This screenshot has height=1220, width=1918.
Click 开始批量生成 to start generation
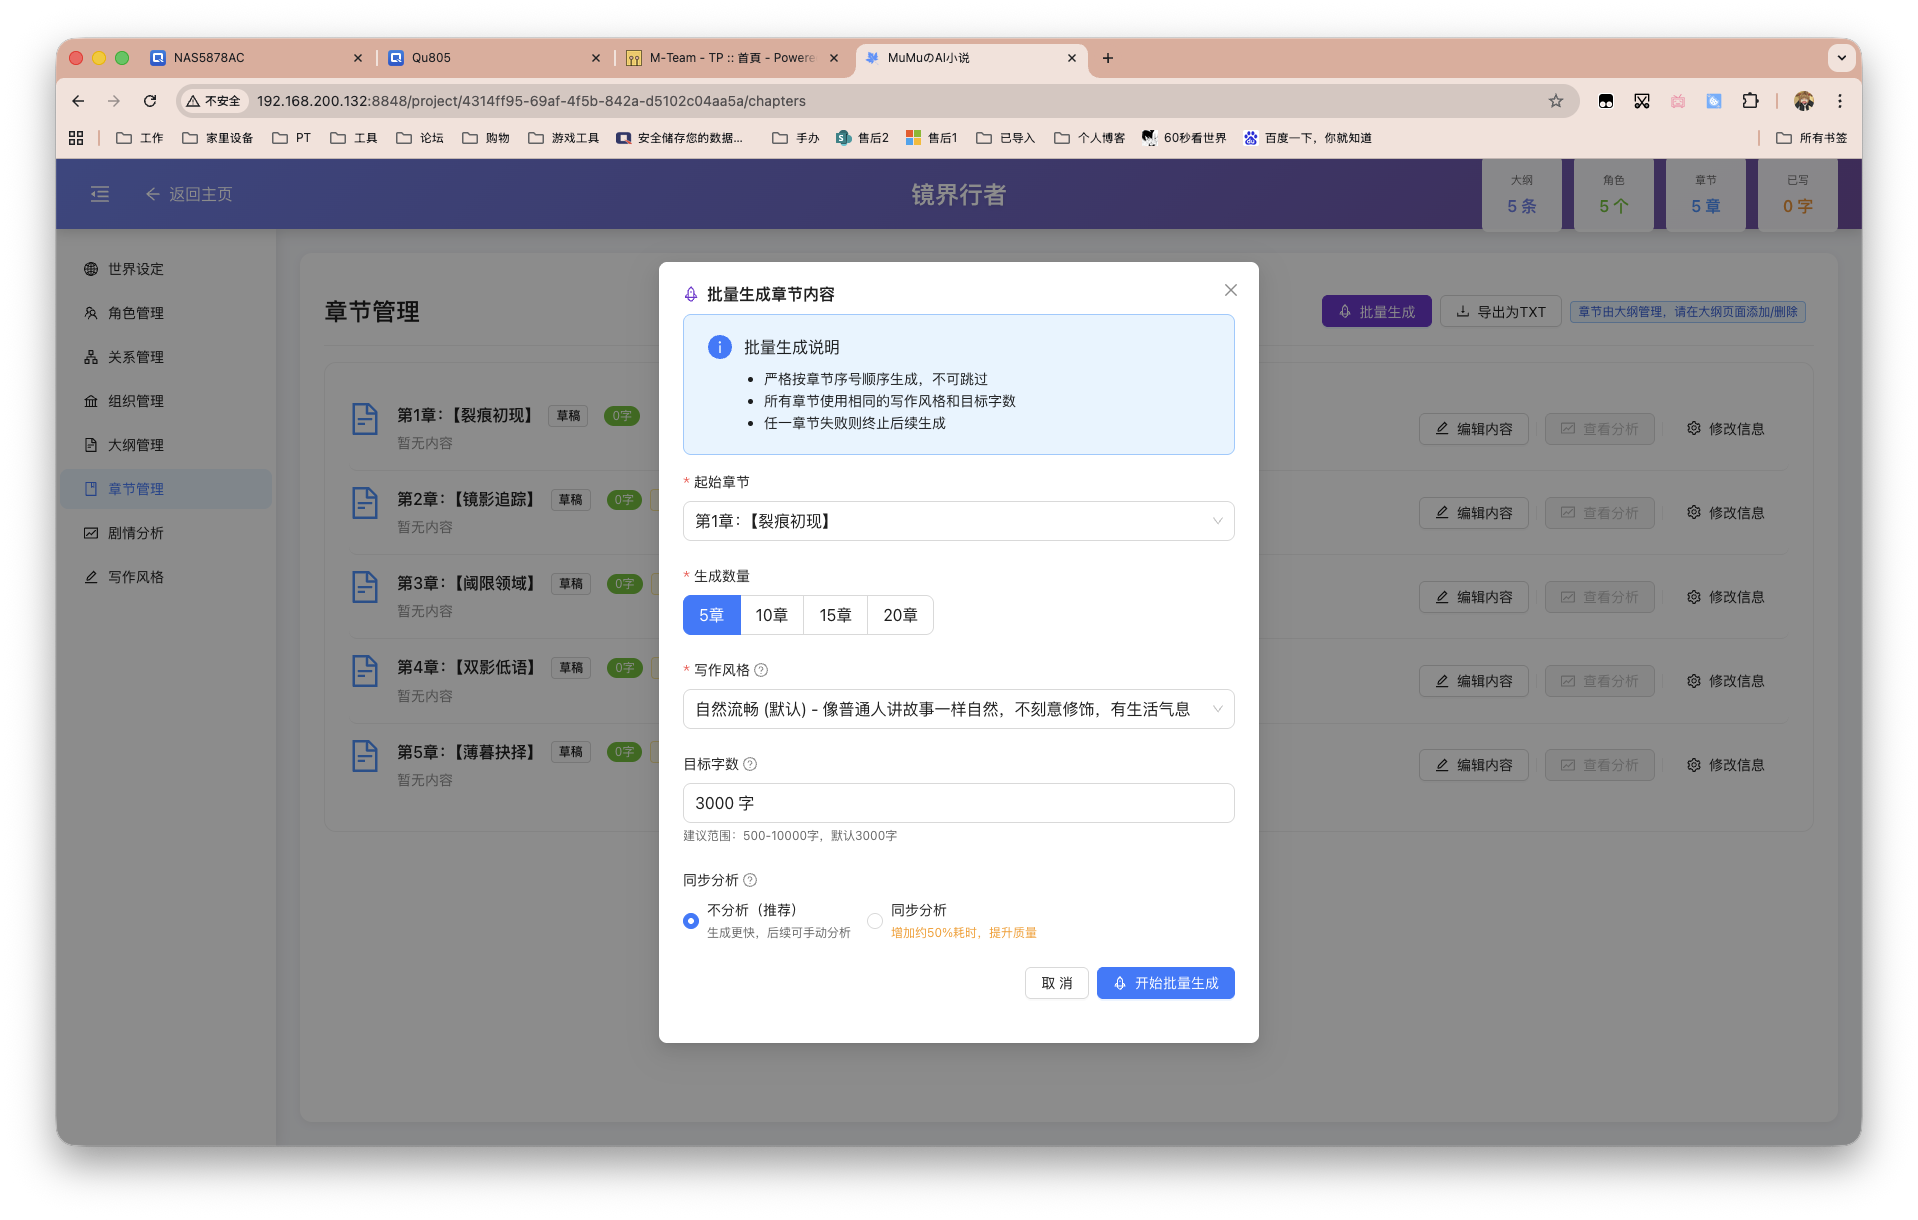1164,982
